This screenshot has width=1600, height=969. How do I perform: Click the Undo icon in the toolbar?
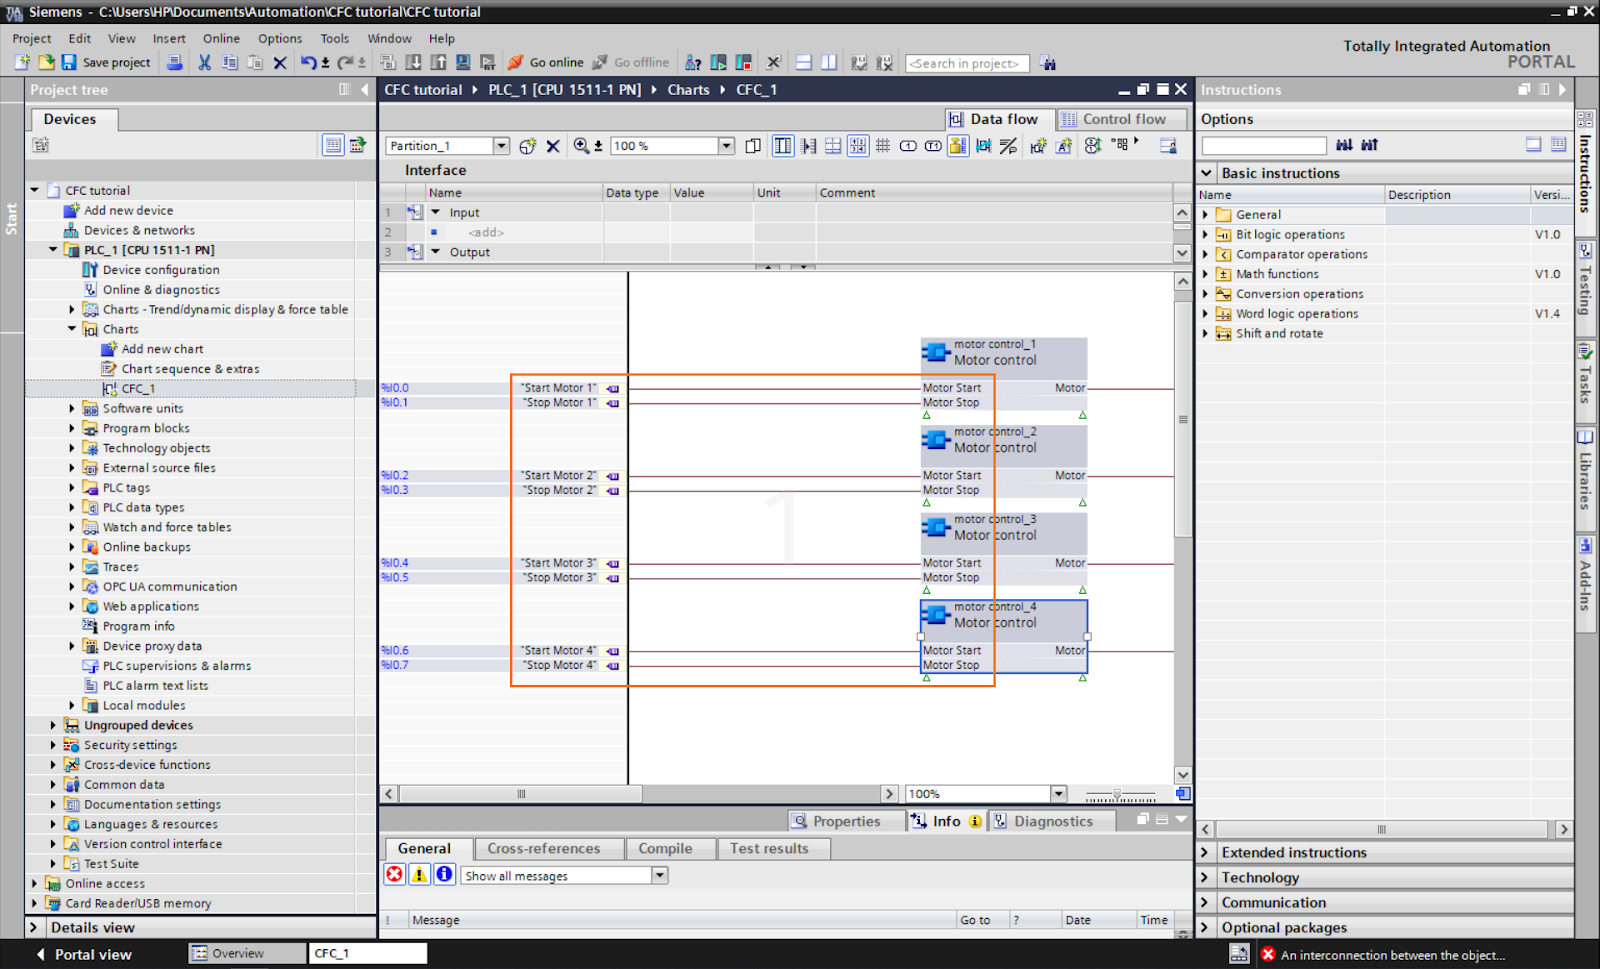coord(308,62)
